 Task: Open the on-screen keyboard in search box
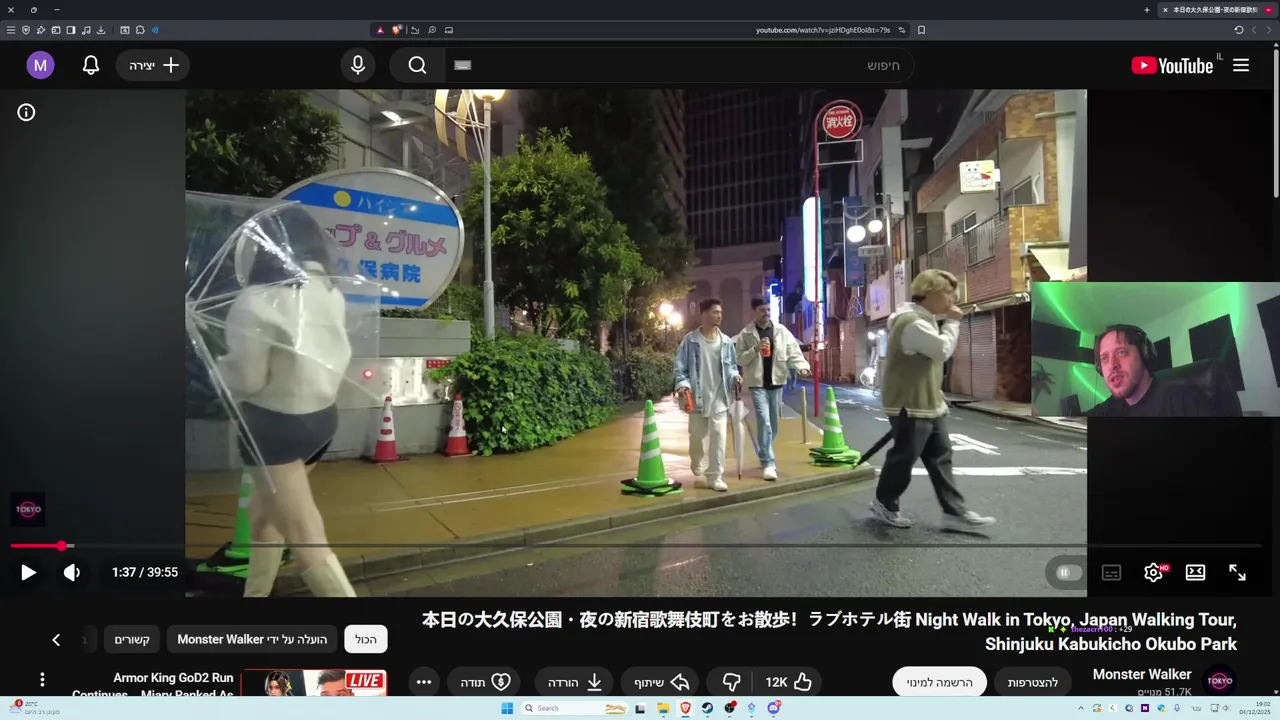click(x=462, y=66)
